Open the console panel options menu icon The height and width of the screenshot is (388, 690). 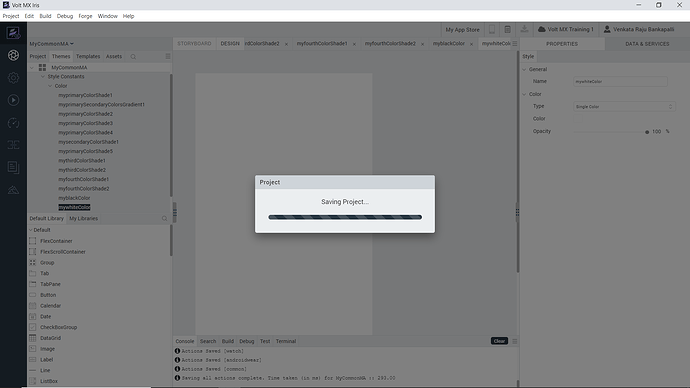(514, 341)
